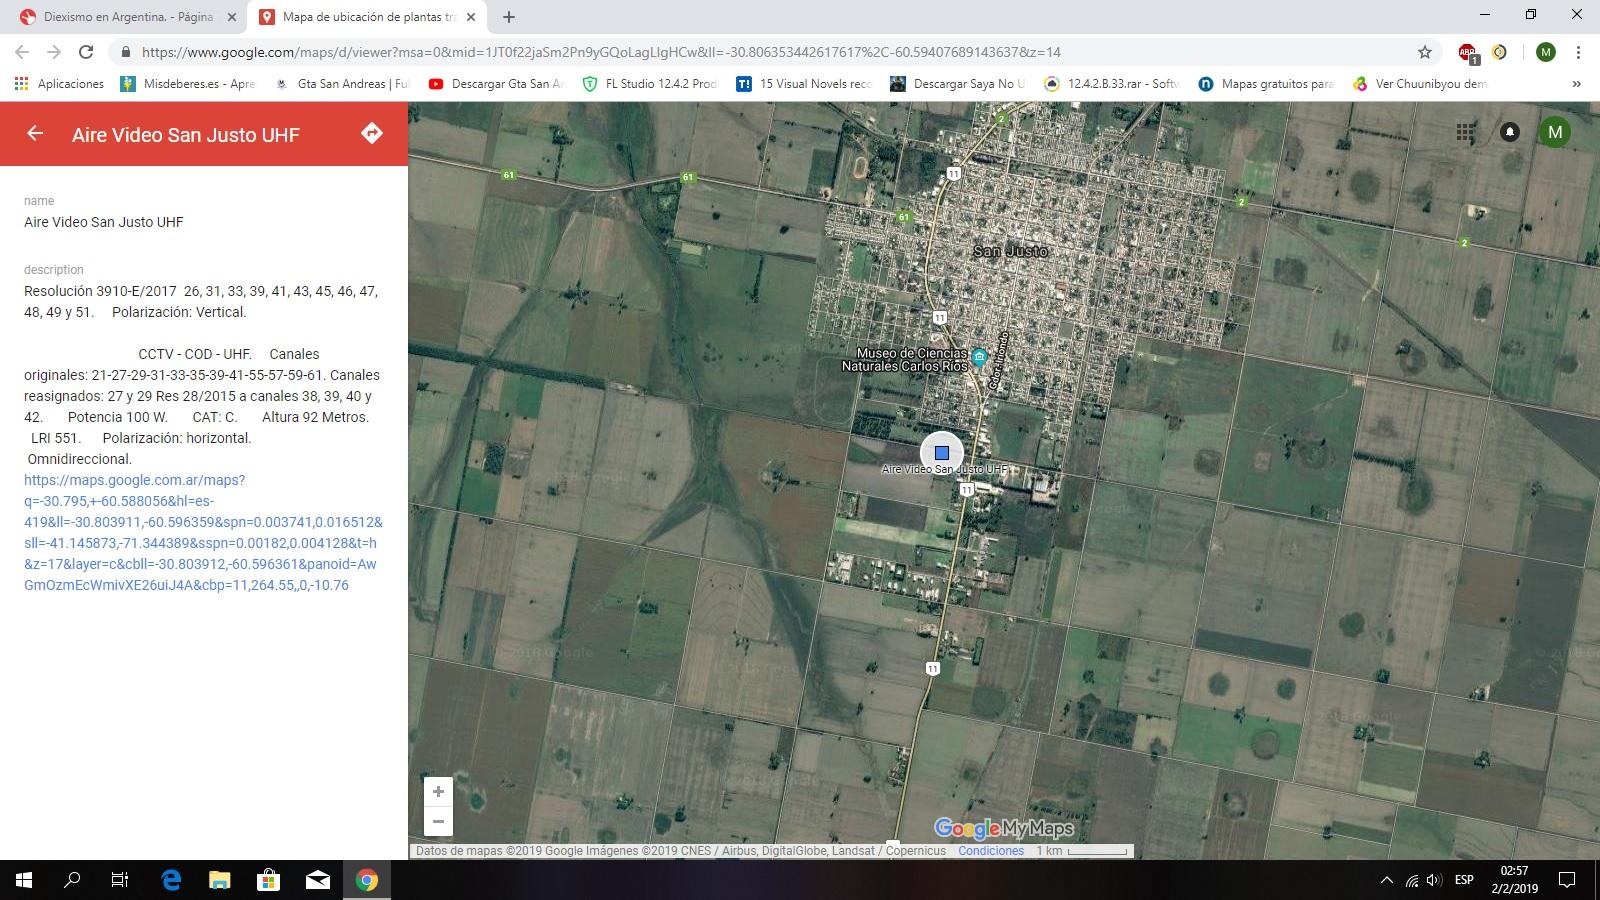Reload the current page

86,52
